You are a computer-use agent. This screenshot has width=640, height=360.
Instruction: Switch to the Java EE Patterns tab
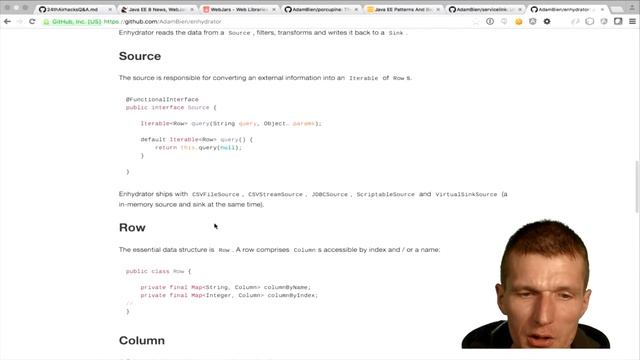pyautogui.click(x=403, y=9)
